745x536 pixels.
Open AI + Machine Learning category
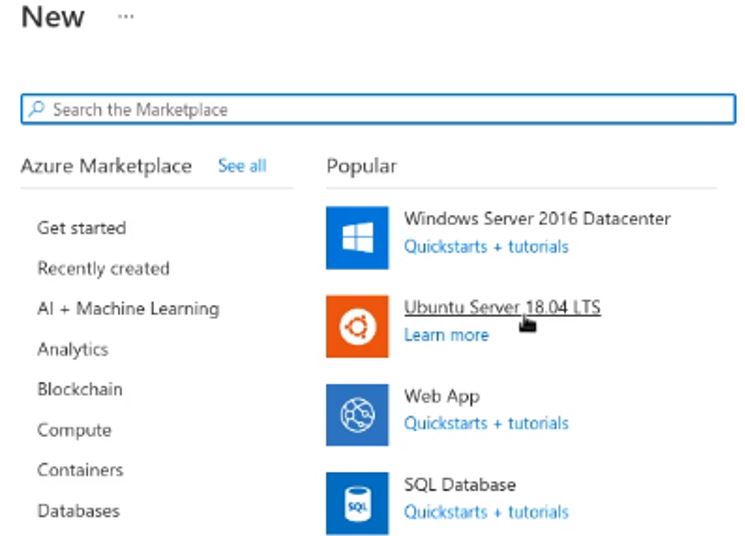[x=128, y=309]
